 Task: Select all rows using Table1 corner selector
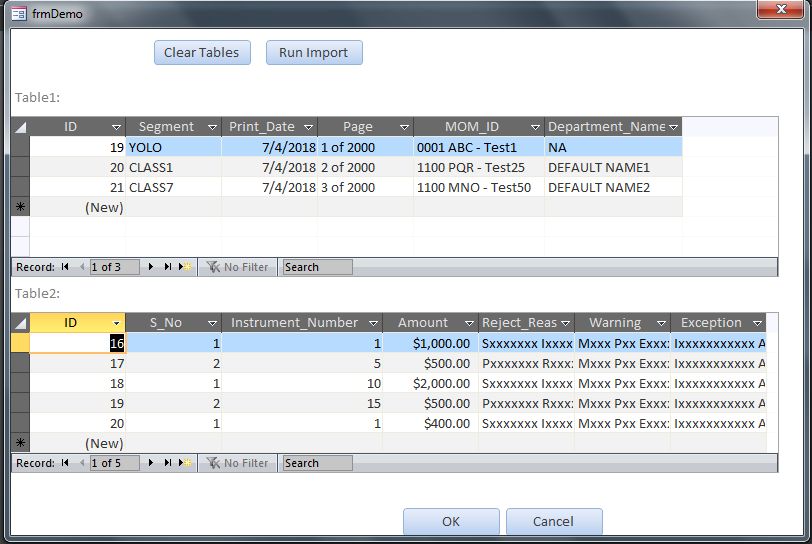tap(20, 127)
